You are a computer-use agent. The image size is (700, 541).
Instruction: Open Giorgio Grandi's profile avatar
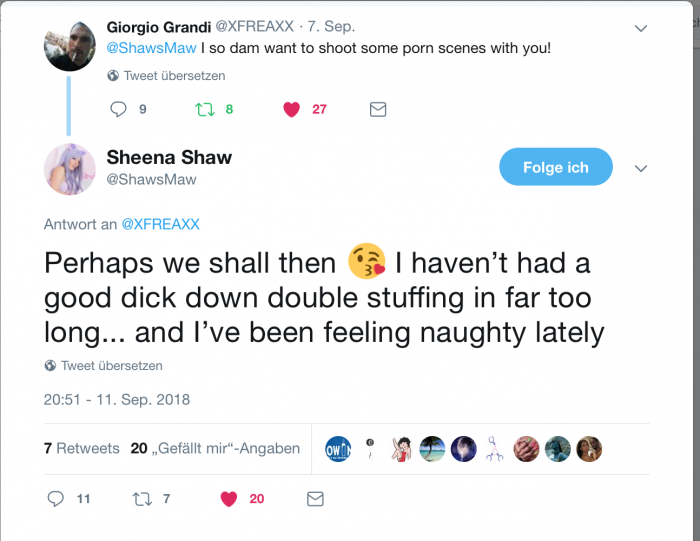coord(70,44)
